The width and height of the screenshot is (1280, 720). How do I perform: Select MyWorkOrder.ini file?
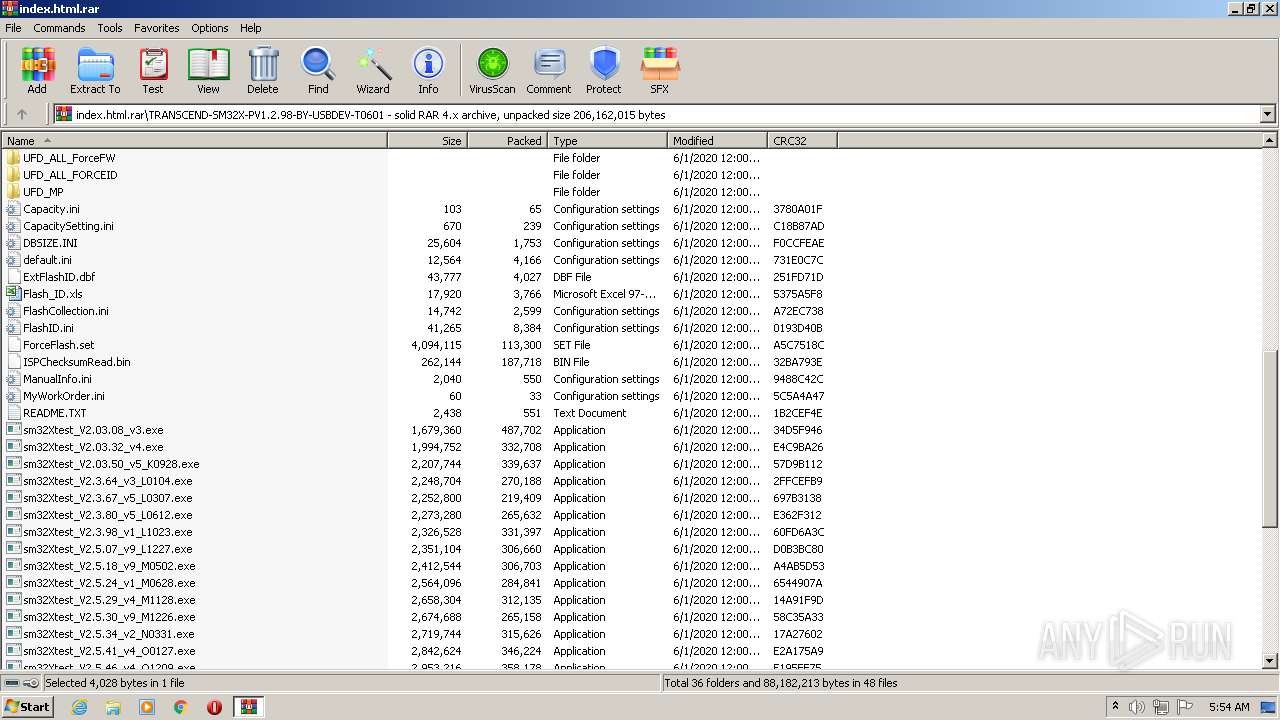(64, 396)
